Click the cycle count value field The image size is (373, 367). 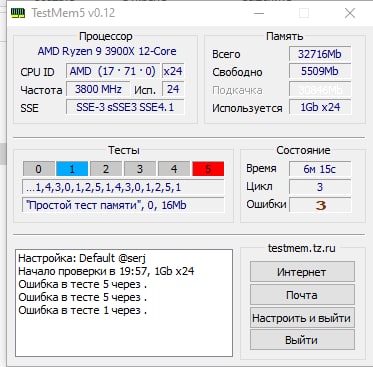320,187
